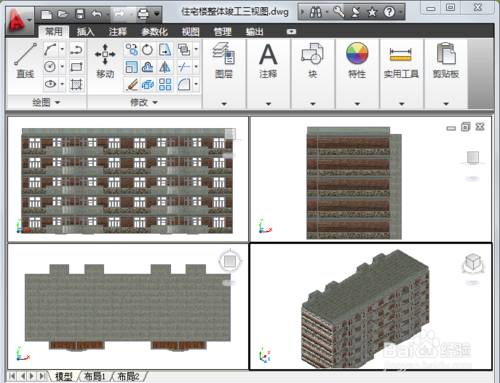Click the Circle tool icon
Viewport: 500px width, 383px height.
tap(50, 67)
